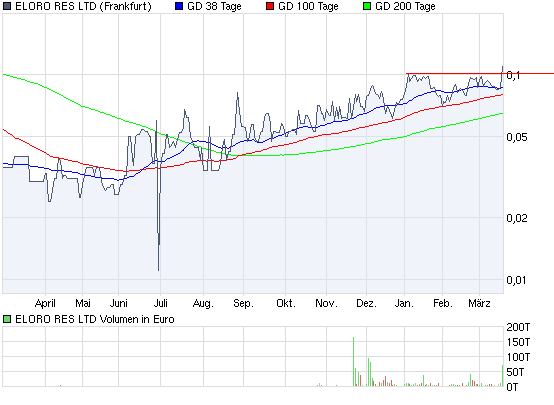Click the '0,02' price axis value

point(517,218)
